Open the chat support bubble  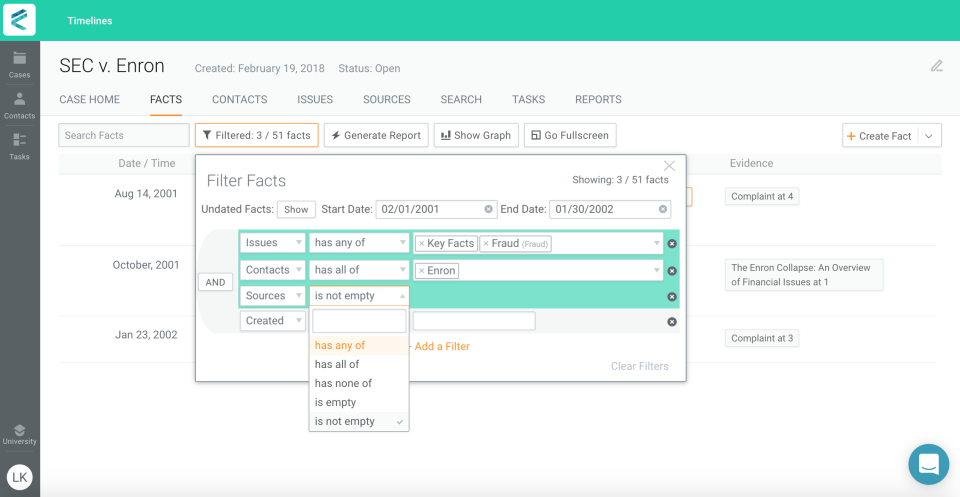[x=928, y=464]
